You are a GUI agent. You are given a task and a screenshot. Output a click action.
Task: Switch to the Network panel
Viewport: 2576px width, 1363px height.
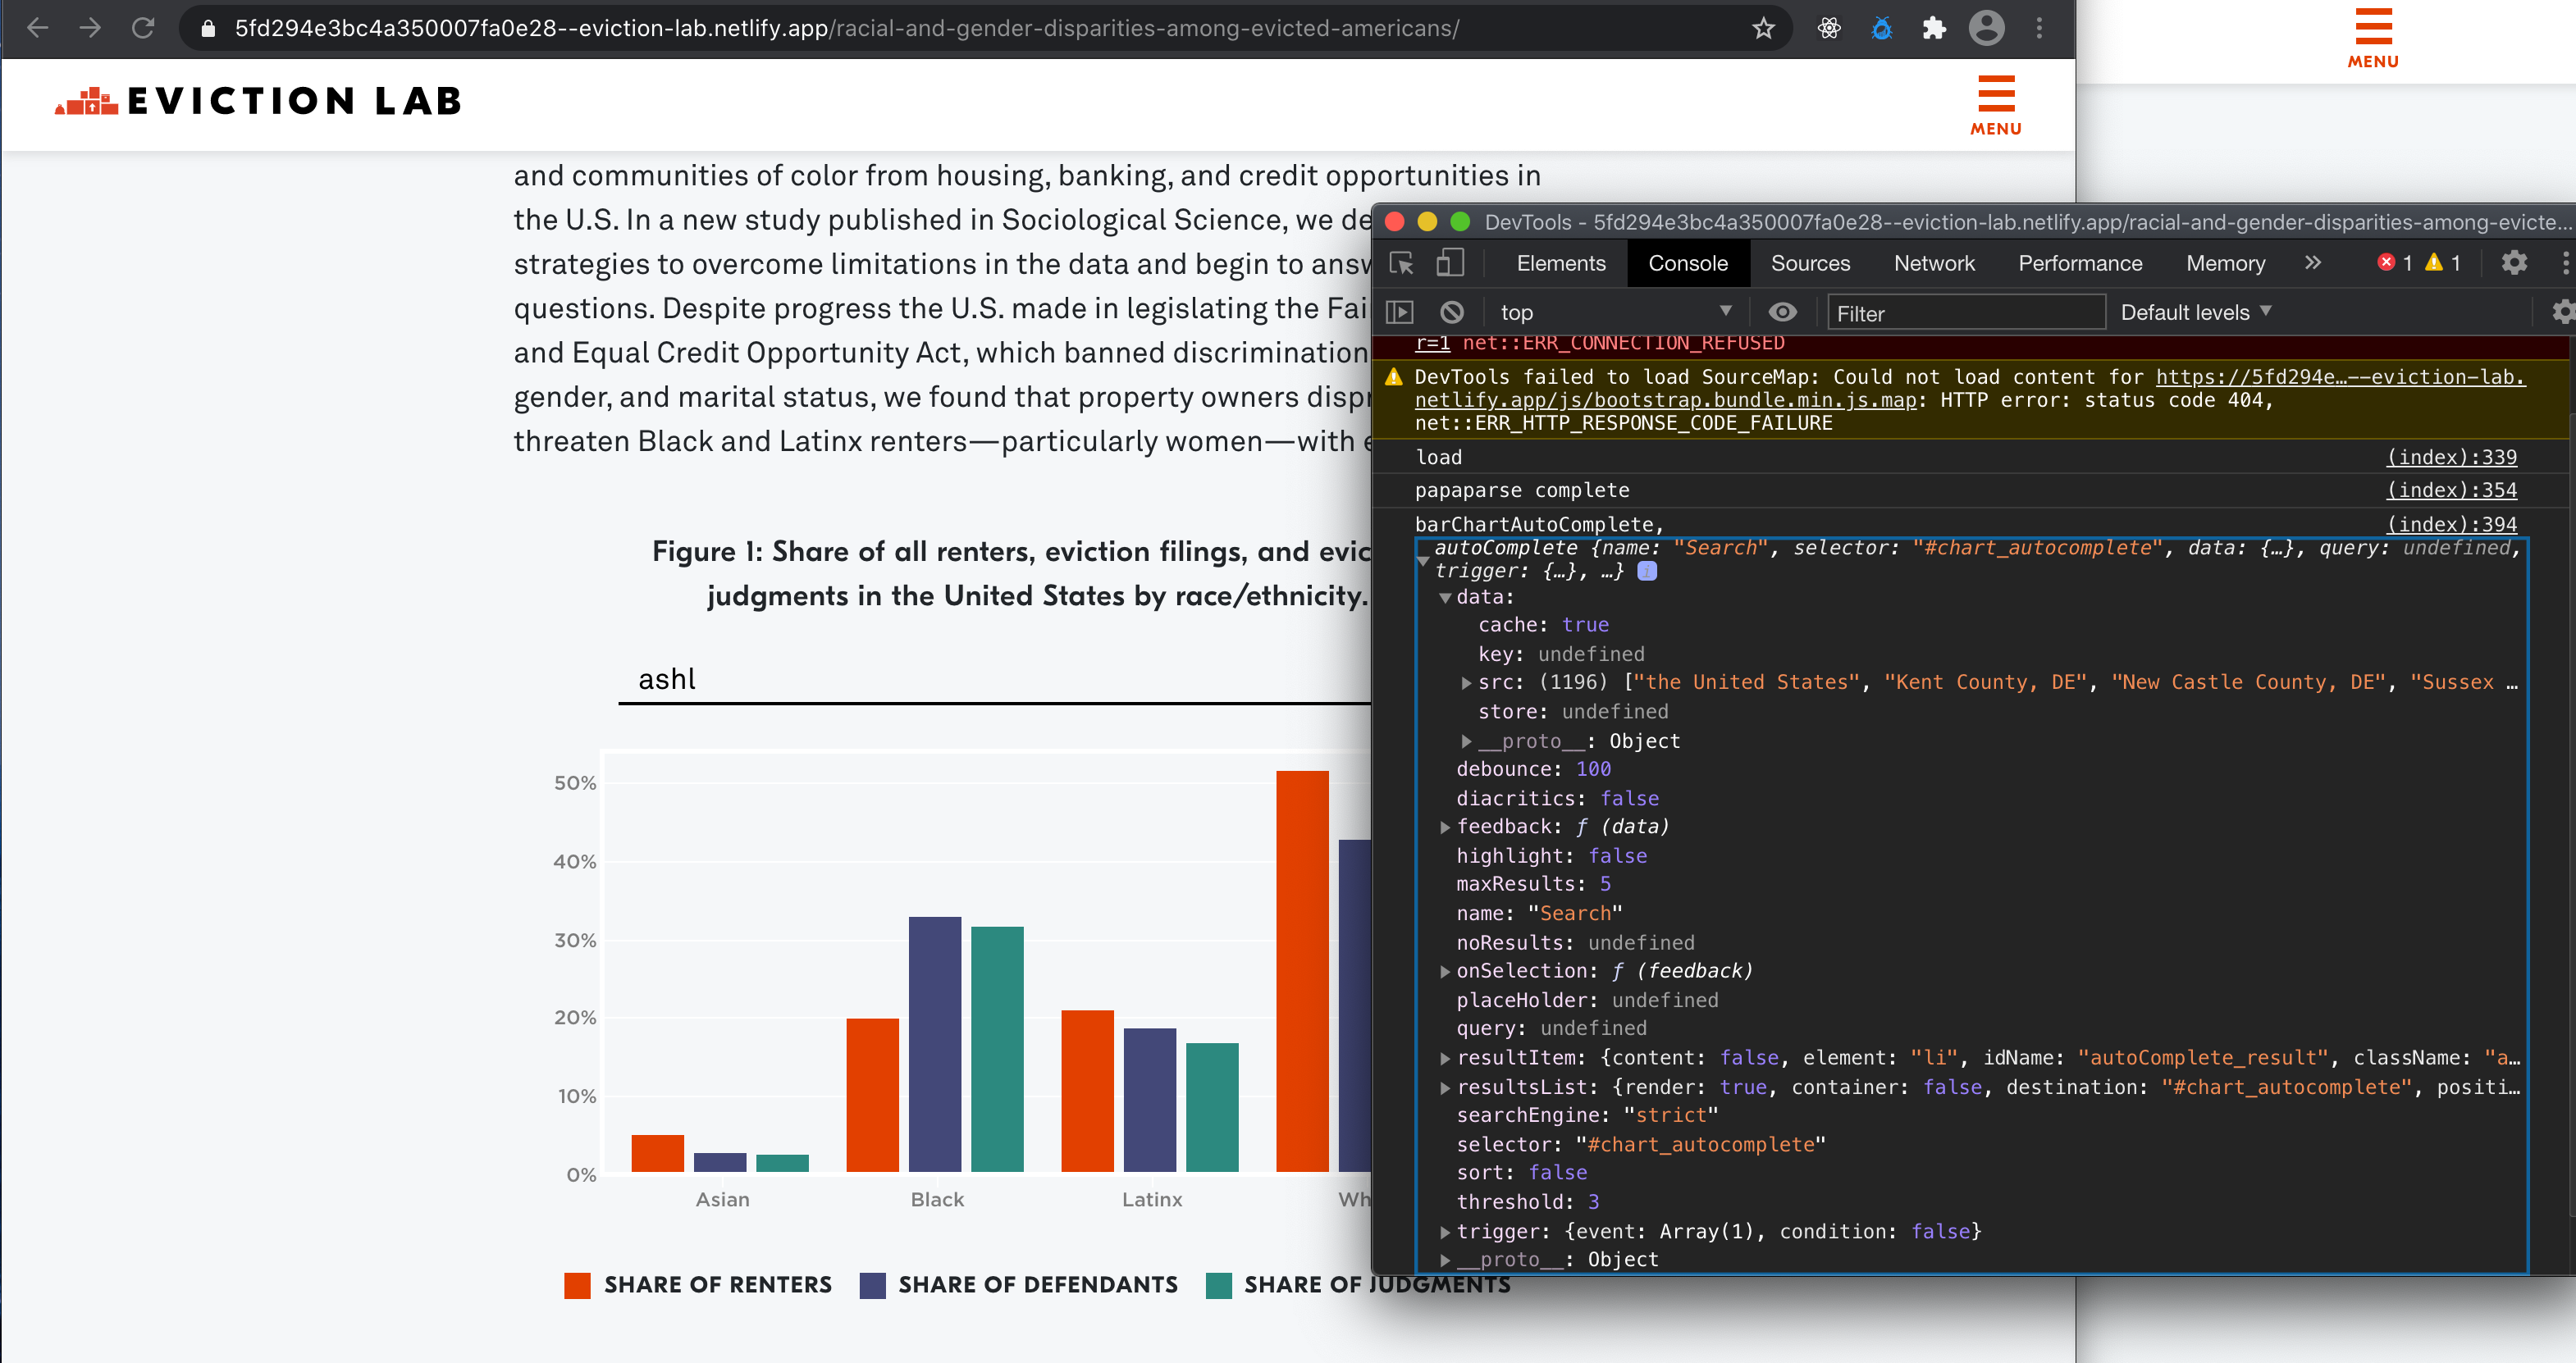pyautogui.click(x=1934, y=263)
